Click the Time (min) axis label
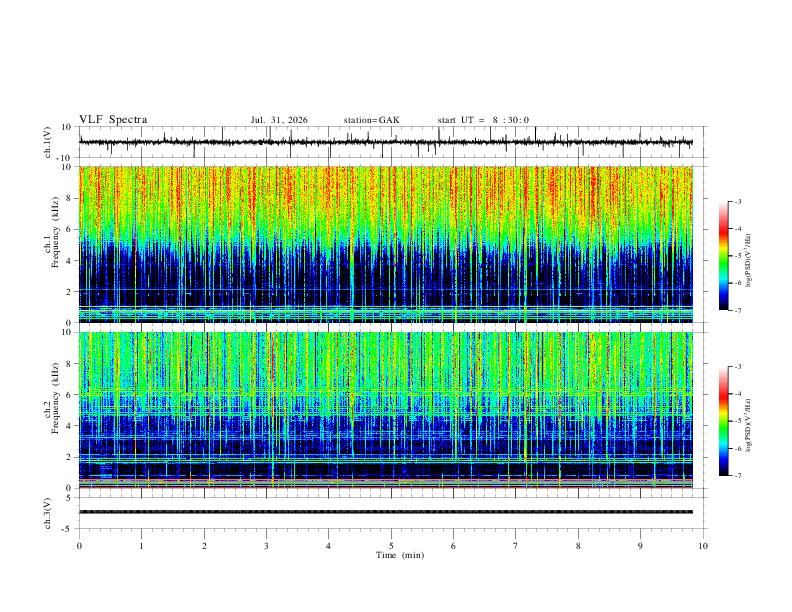792x612 pixels. tap(400, 555)
